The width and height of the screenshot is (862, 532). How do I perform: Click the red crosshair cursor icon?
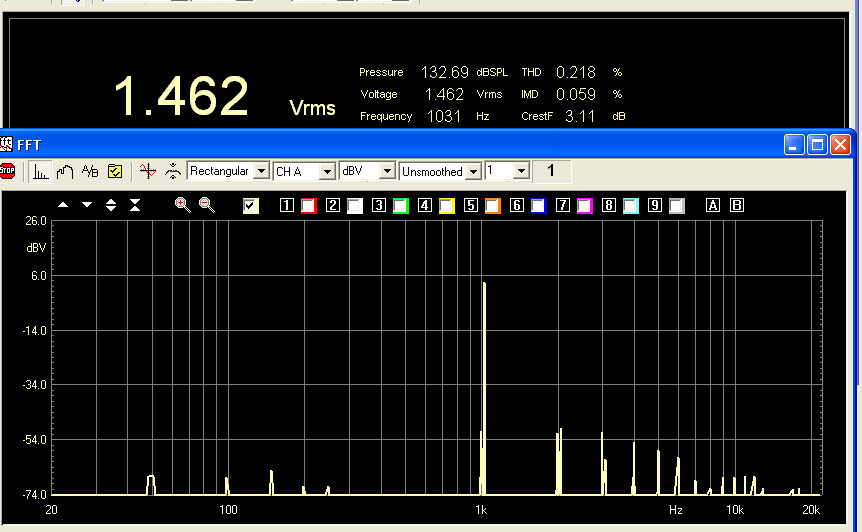click(x=148, y=171)
